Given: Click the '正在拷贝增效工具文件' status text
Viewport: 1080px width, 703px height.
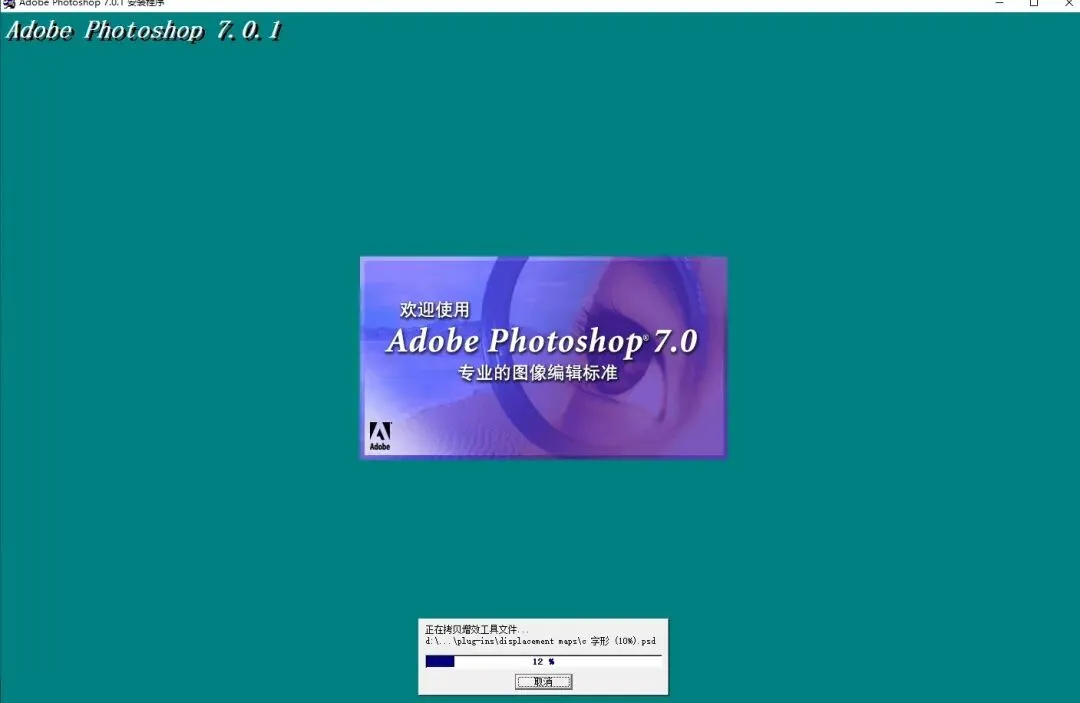Looking at the screenshot, I should 476,629.
